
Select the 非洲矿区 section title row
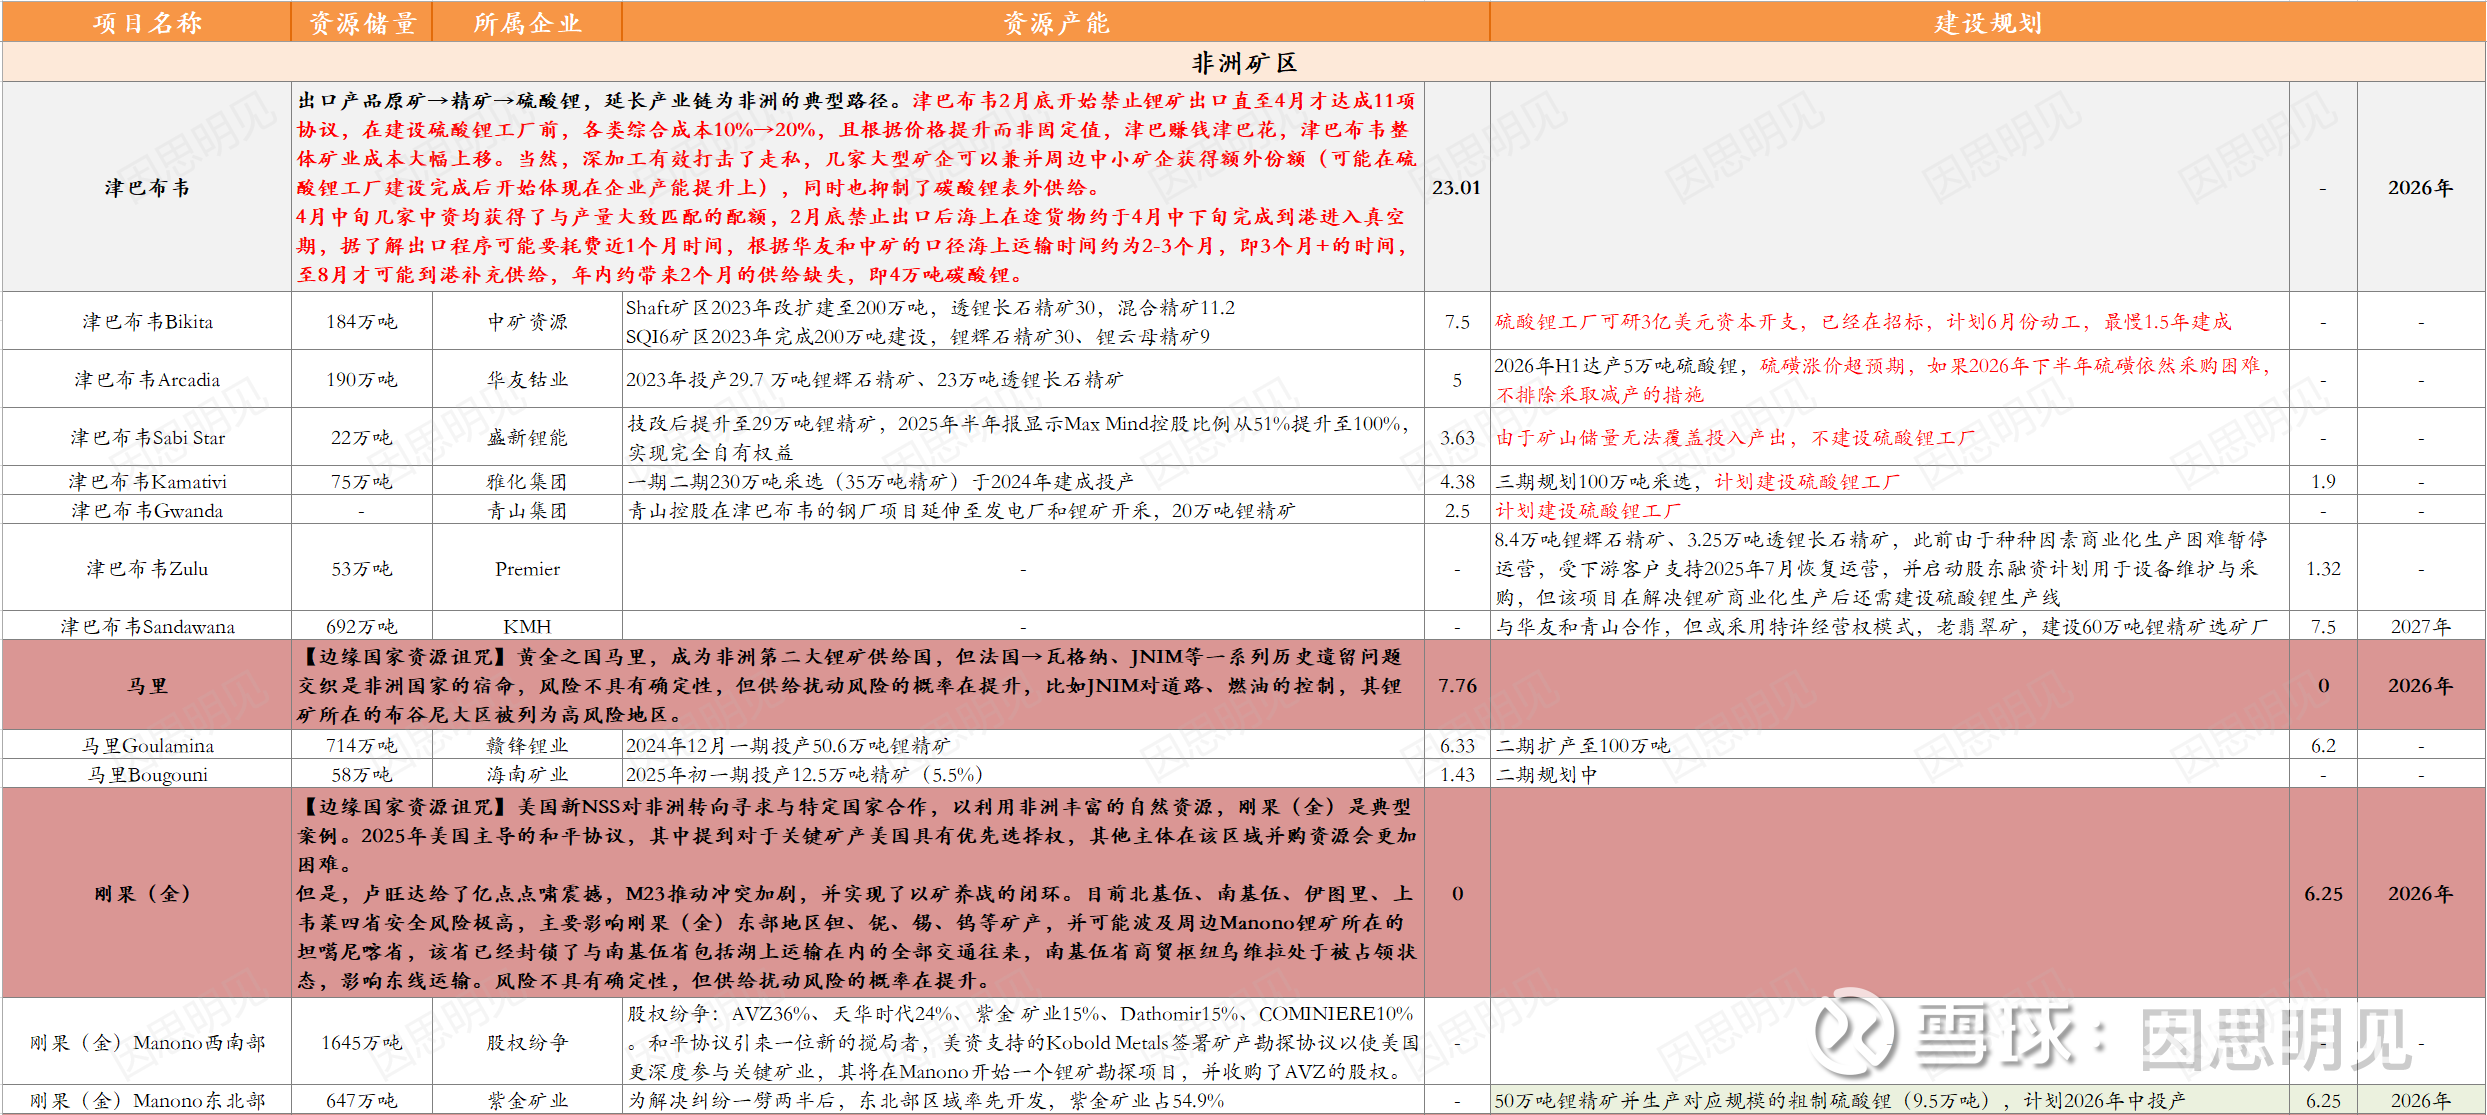point(1243,63)
